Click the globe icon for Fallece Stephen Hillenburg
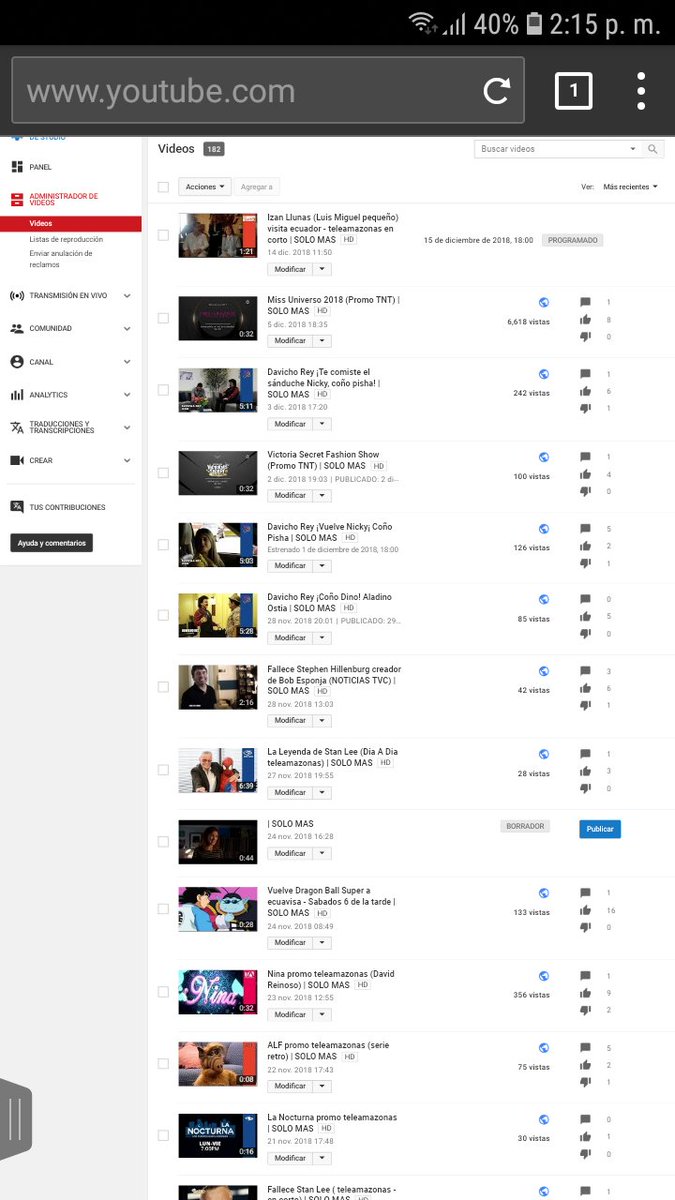The image size is (675, 1200). click(x=544, y=671)
